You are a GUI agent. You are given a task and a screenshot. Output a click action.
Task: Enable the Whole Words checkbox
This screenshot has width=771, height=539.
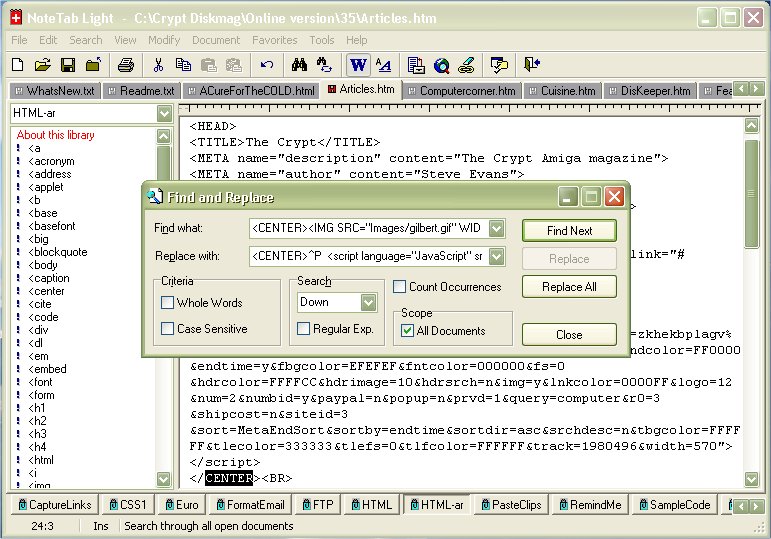click(x=167, y=302)
